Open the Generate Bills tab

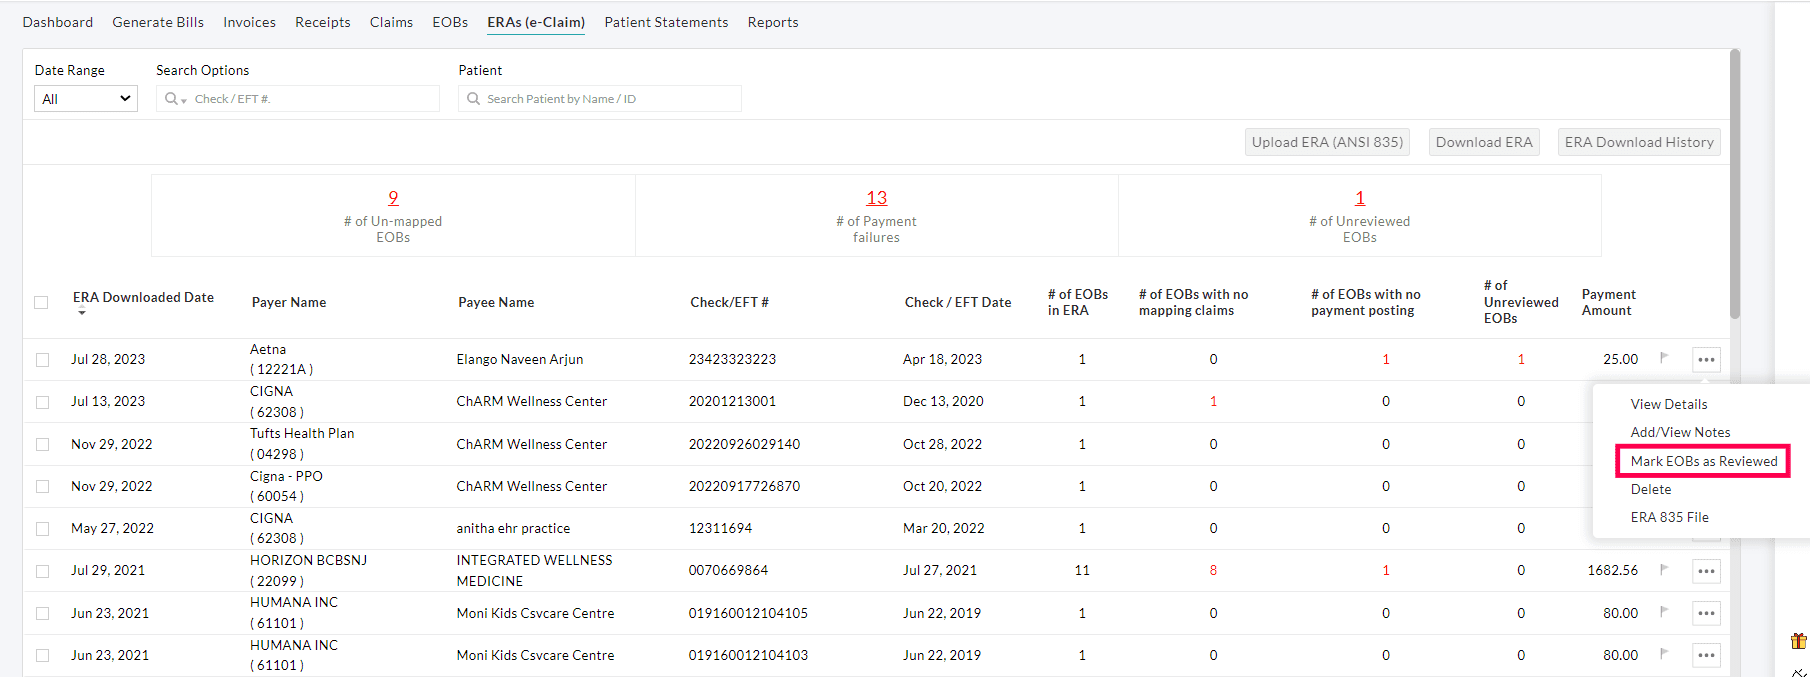[x=158, y=22]
